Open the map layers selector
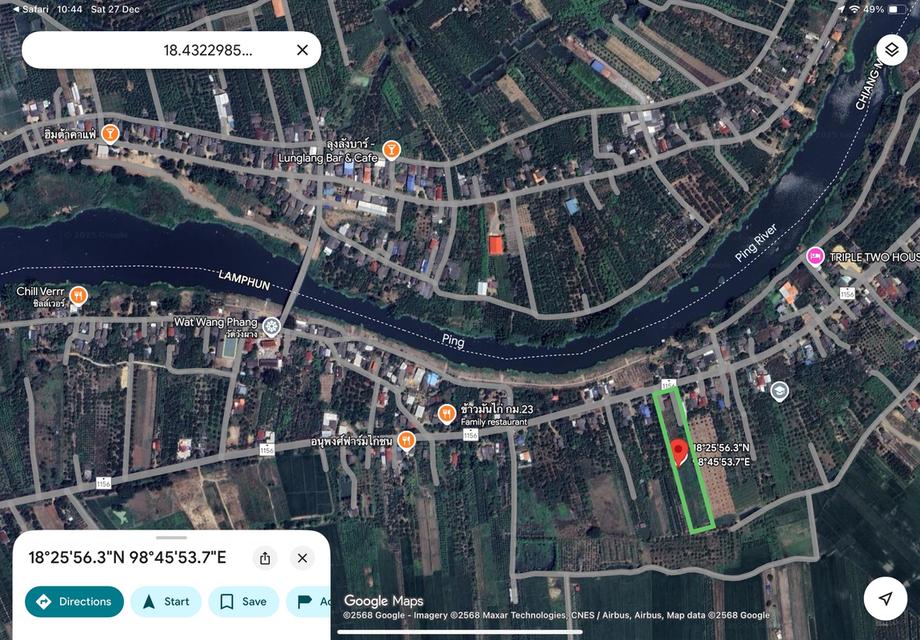The height and width of the screenshot is (640, 920). click(x=891, y=50)
